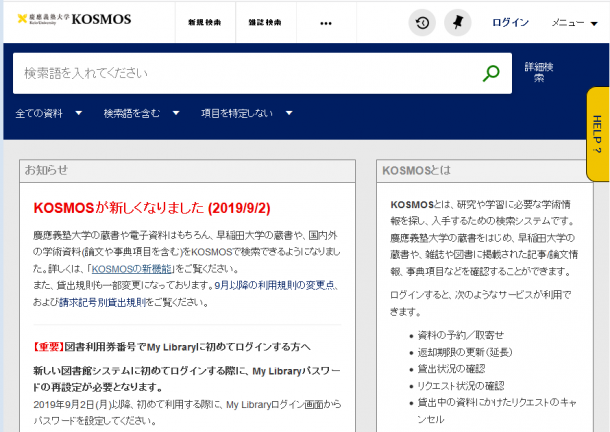Show more navigation items via ellipsis
The width and height of the screenshot is (610, 432).
pos(326,23)
